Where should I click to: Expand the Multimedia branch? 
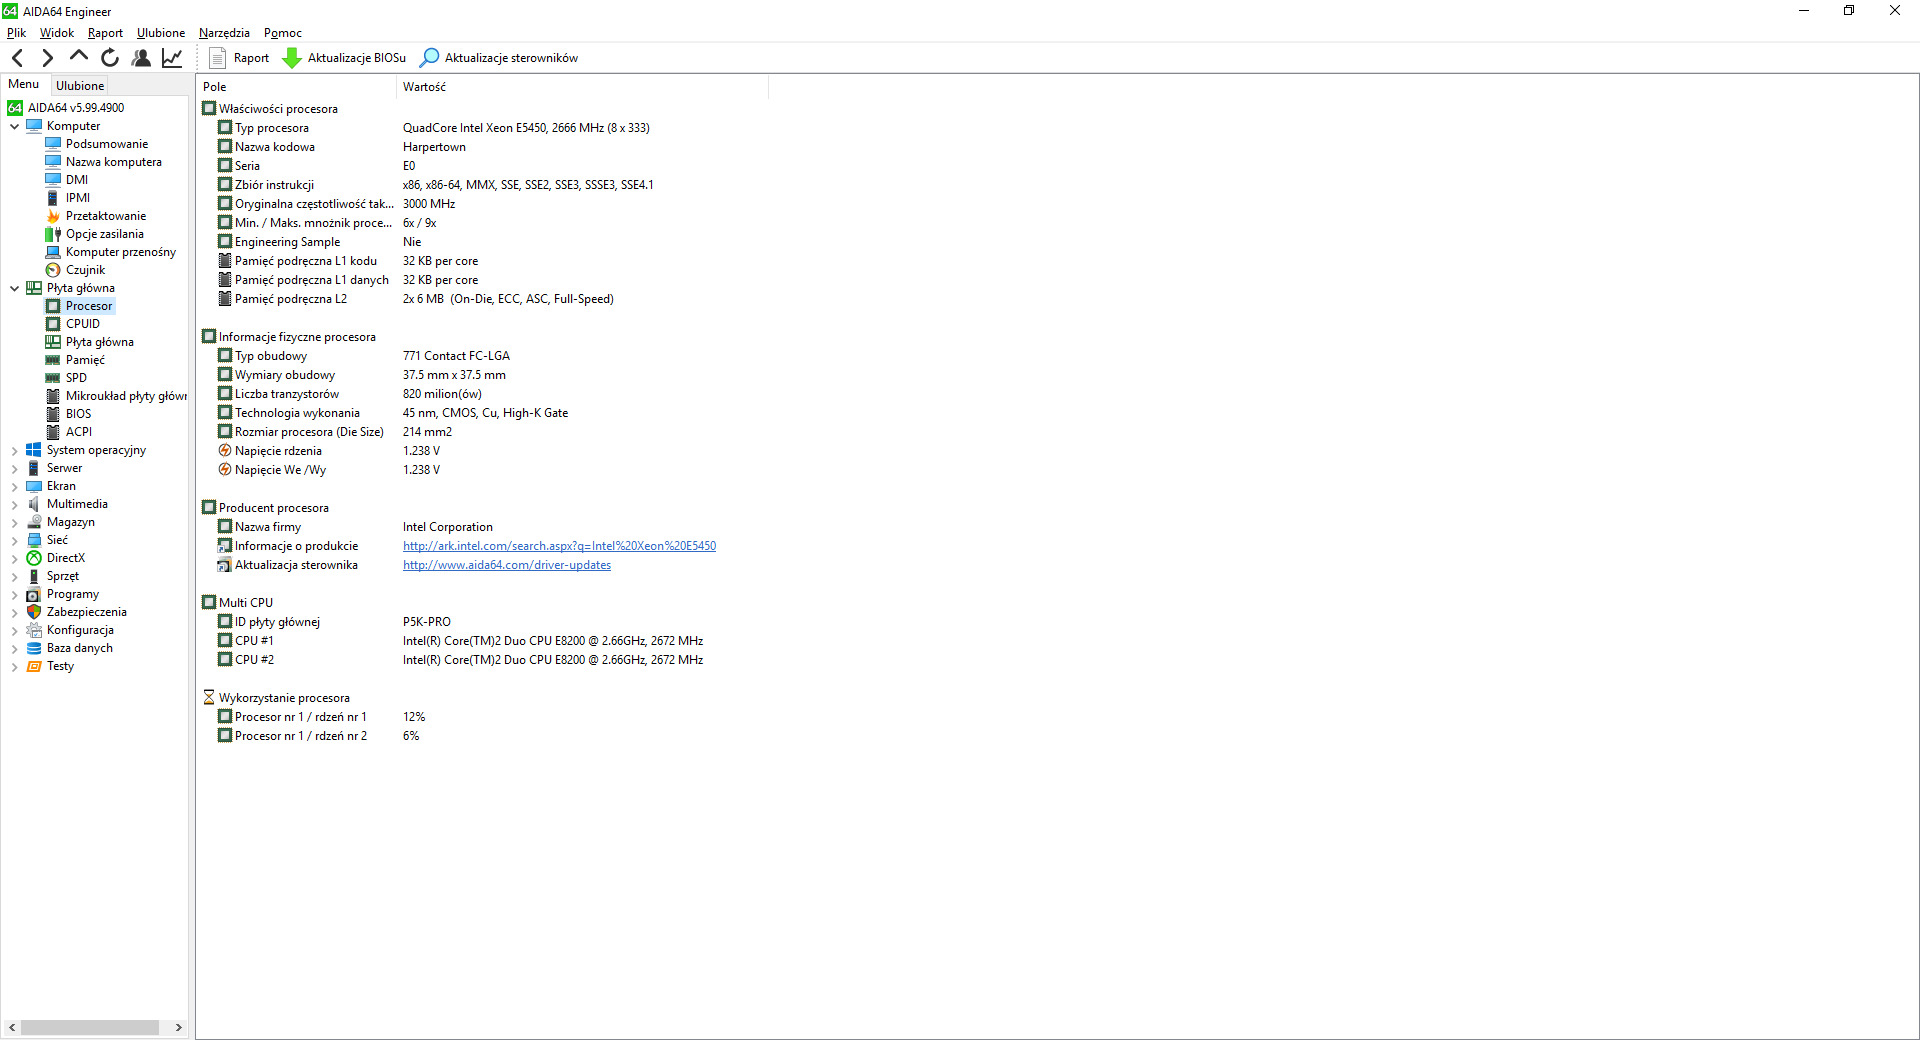14,504
